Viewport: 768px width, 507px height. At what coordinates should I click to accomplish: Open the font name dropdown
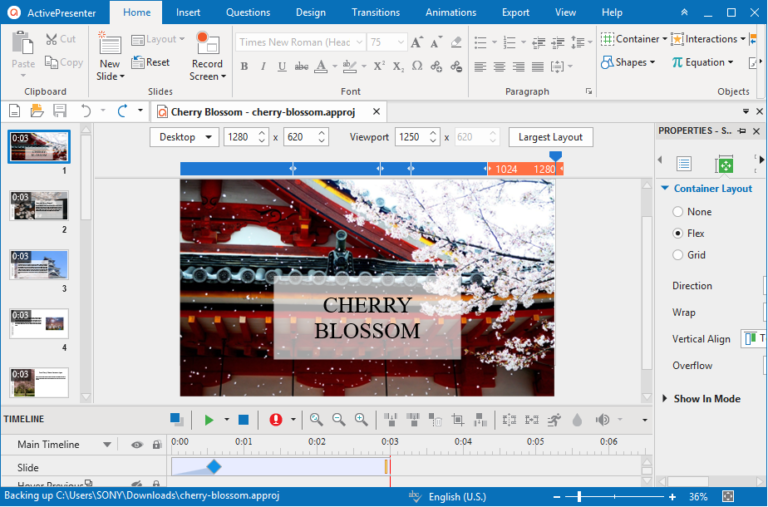(359, 42)
